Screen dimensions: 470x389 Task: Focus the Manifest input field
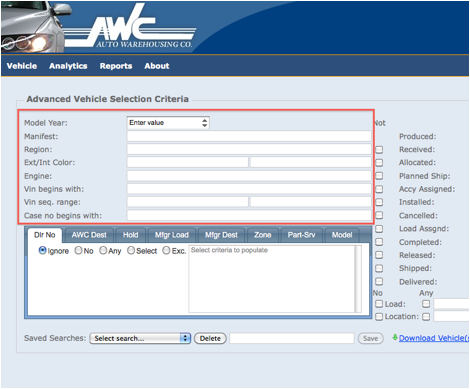pos(249,136)
